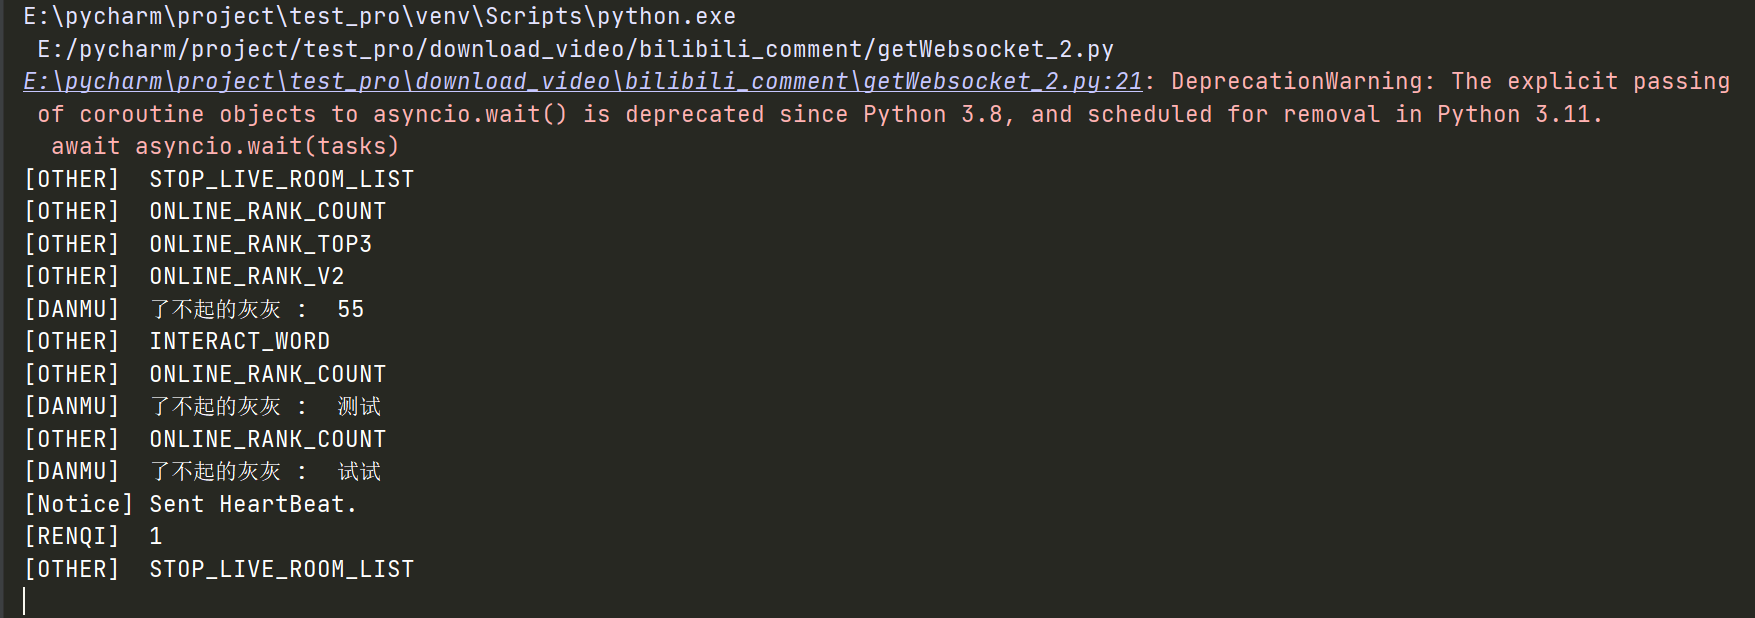This screenshot has height=618, width=1755.
Task: Click the third ONLINE_RANK_COUNT output line
Action: coord(205,439)
